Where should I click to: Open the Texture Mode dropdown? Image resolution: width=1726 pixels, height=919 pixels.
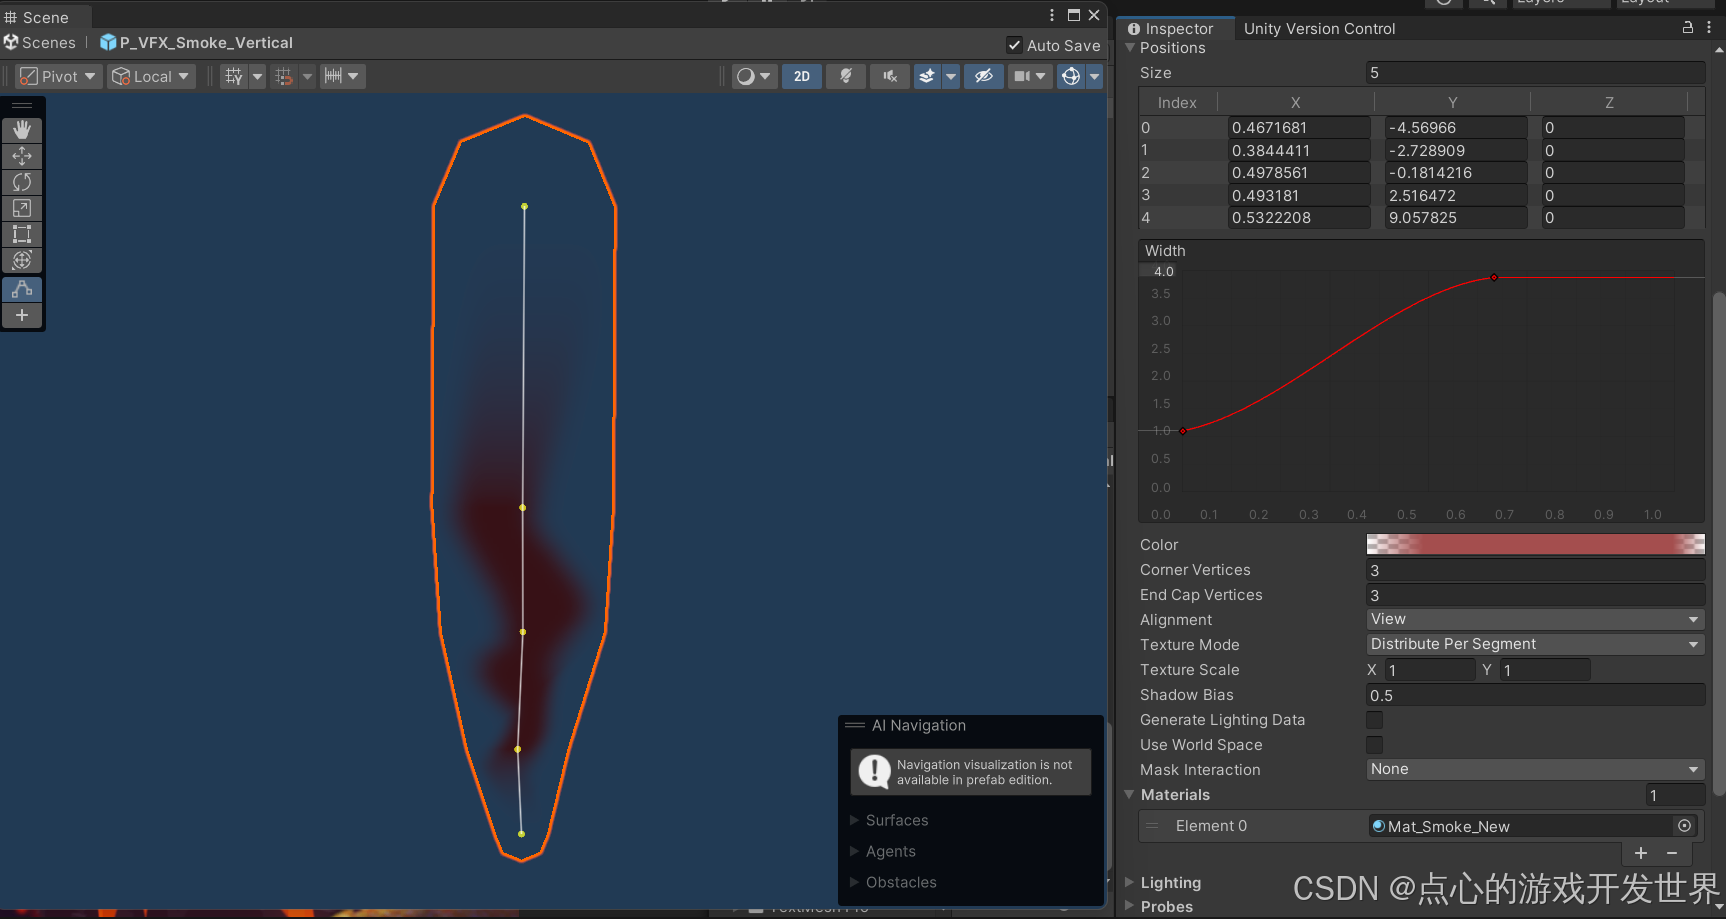click(1534, 644)
